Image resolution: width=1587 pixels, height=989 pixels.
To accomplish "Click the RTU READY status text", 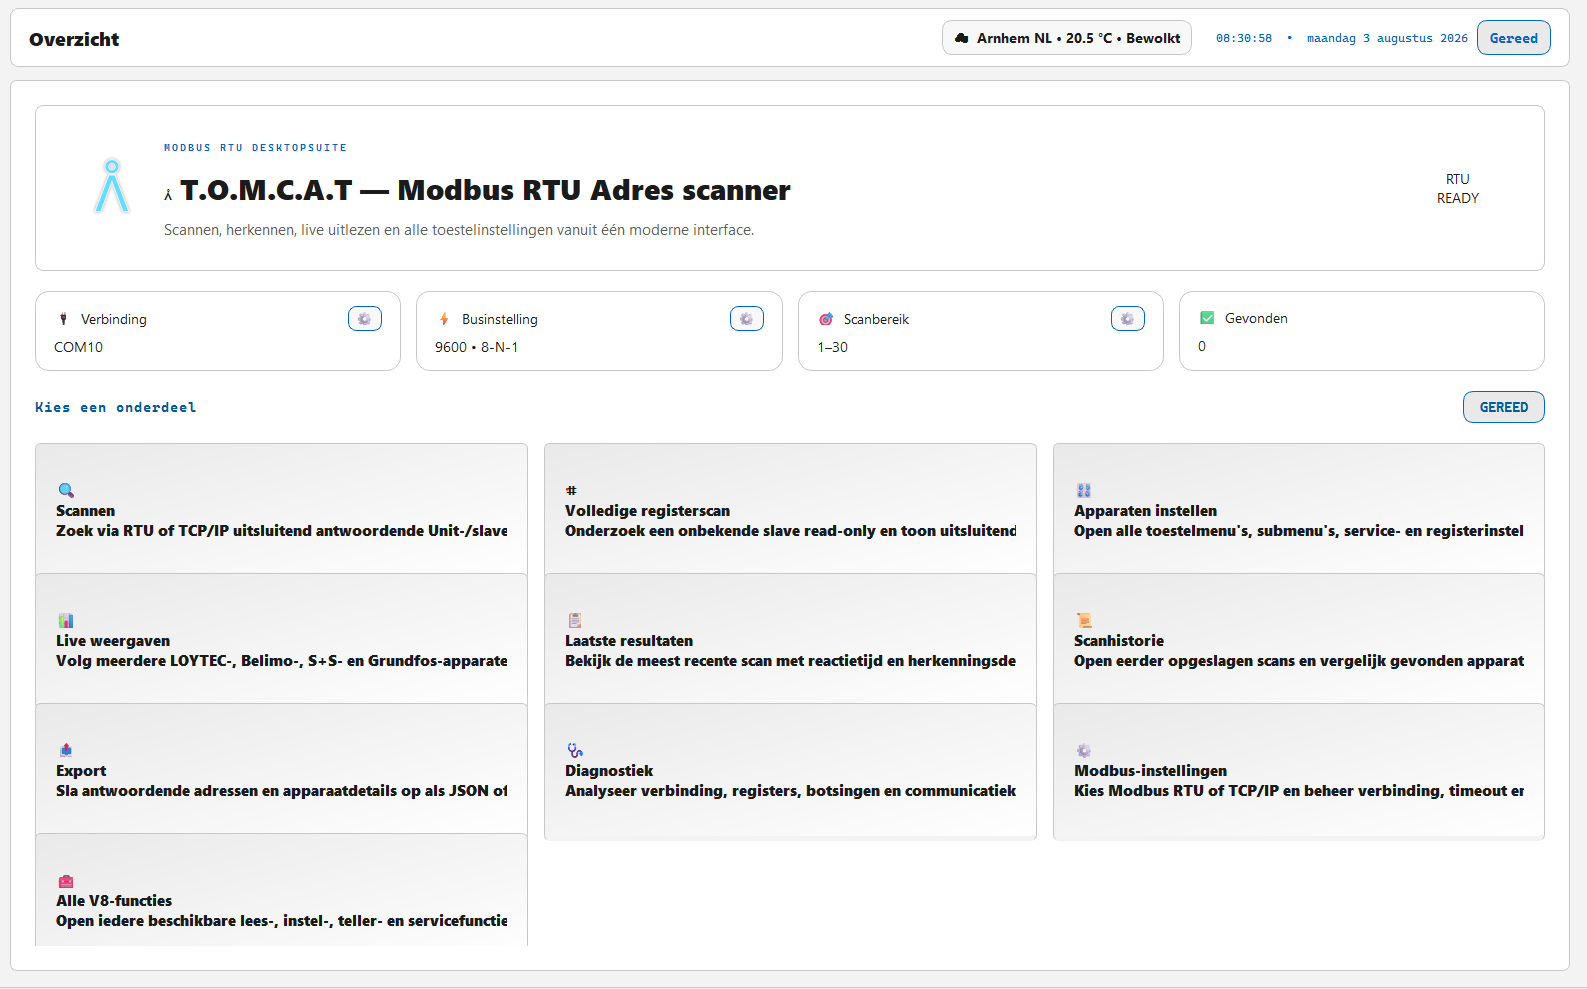I will [1458, 188].
